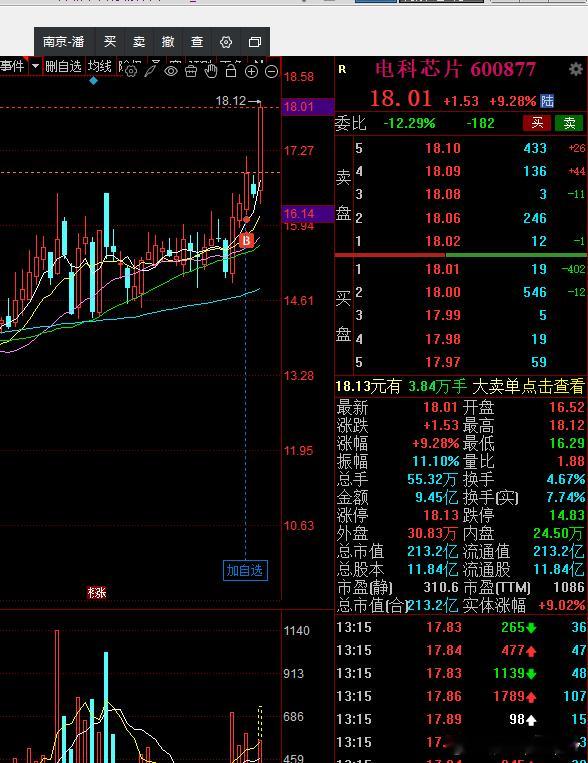Click the 卖 button in the trade toolbar

point(139,42)
